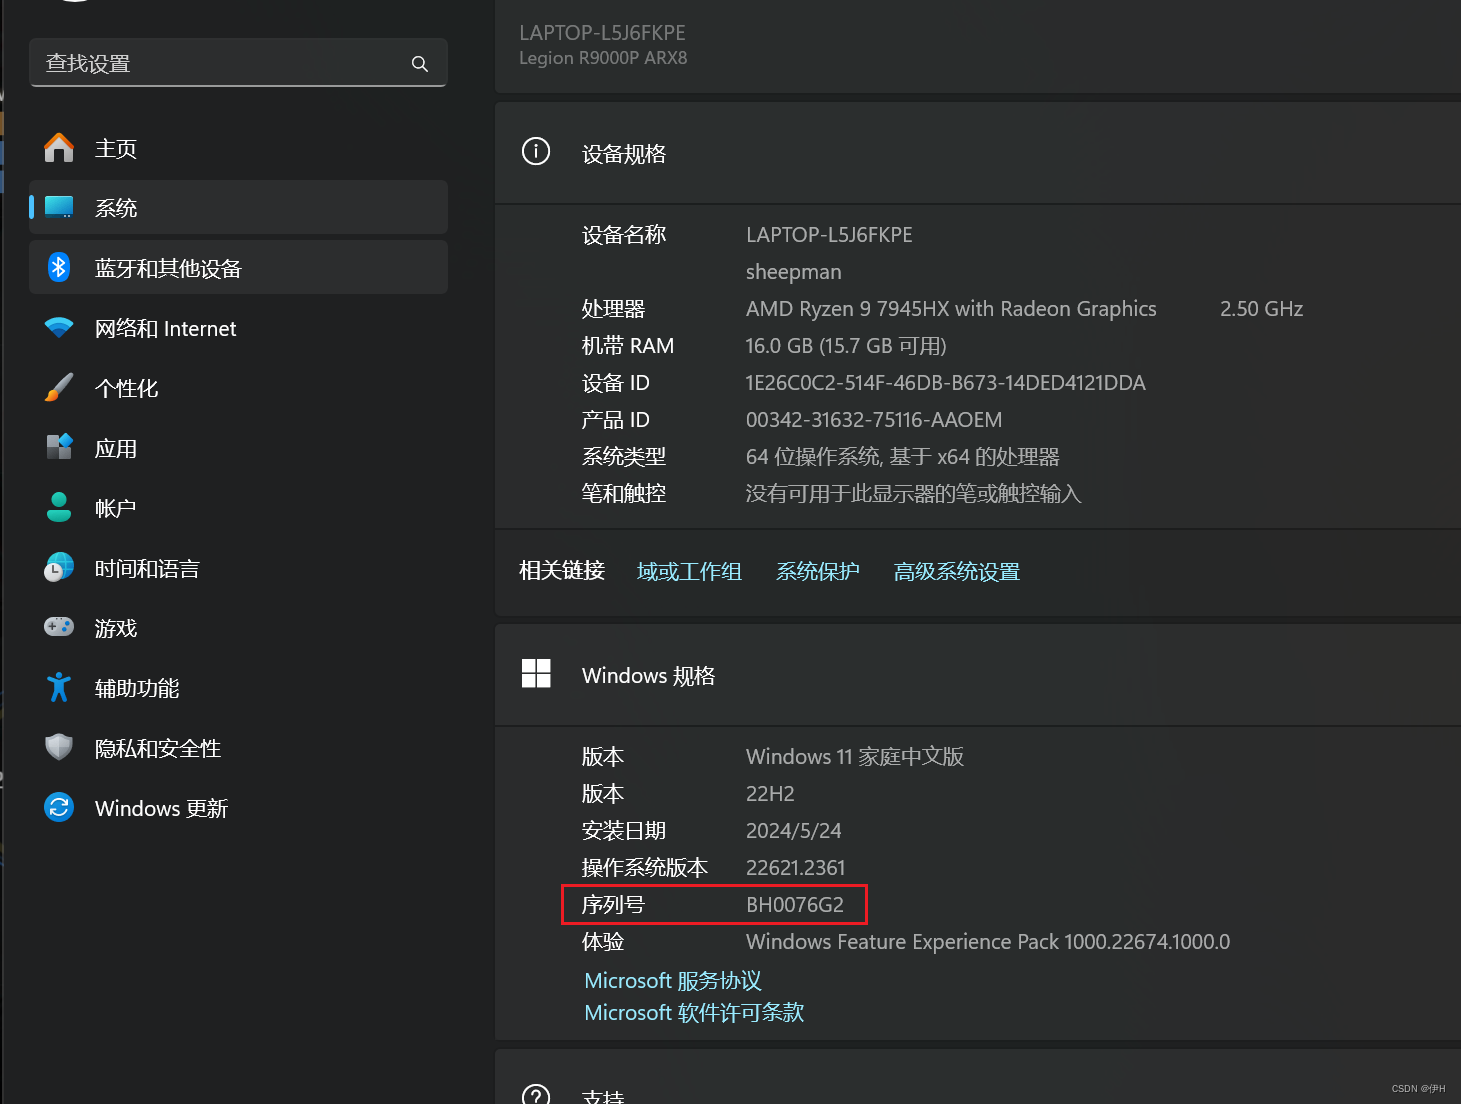The width and height of the screenshot is (1461, 1104).
Task: Open the 高级系统设置 link
Action: coord(957,571)
